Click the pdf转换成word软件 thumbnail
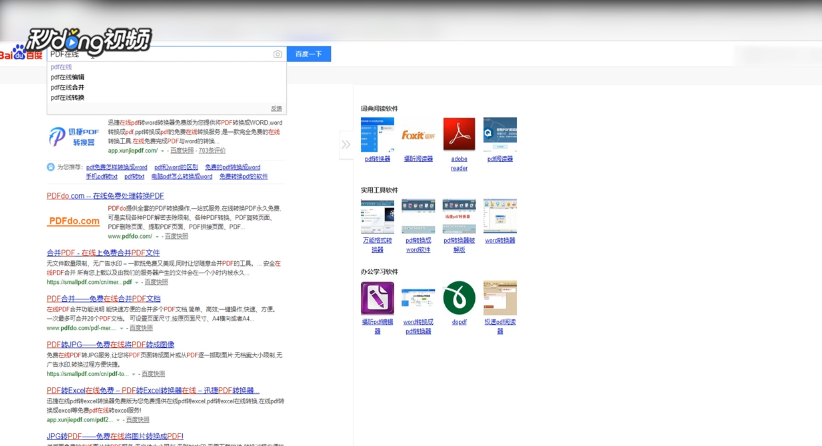The image size is (822, 446). 418,216
